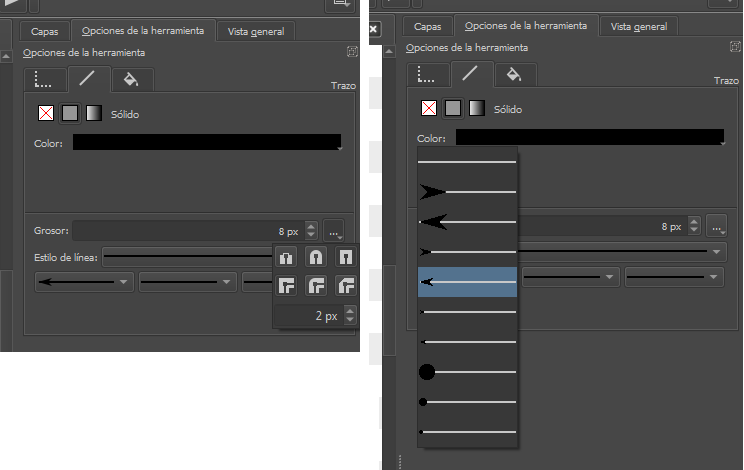The image size is (744, 470).
Task: Open fill bucket sub-tab in panel with cap popup
Action: pyautogui.click(x=132, y=79)
